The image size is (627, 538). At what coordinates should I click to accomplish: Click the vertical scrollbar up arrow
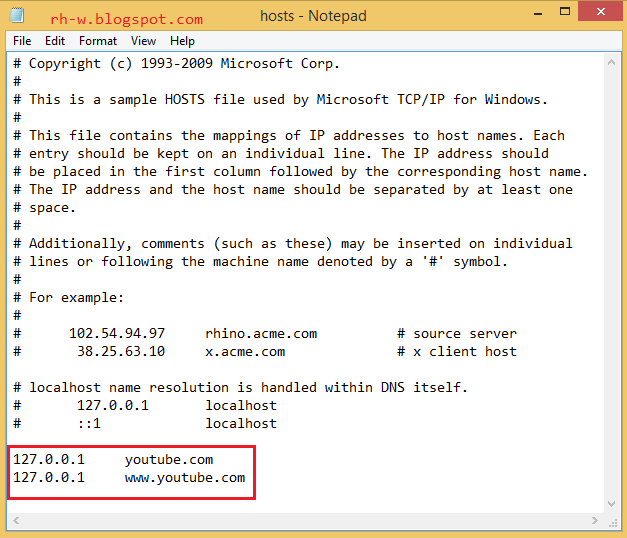tap(611, 62)
